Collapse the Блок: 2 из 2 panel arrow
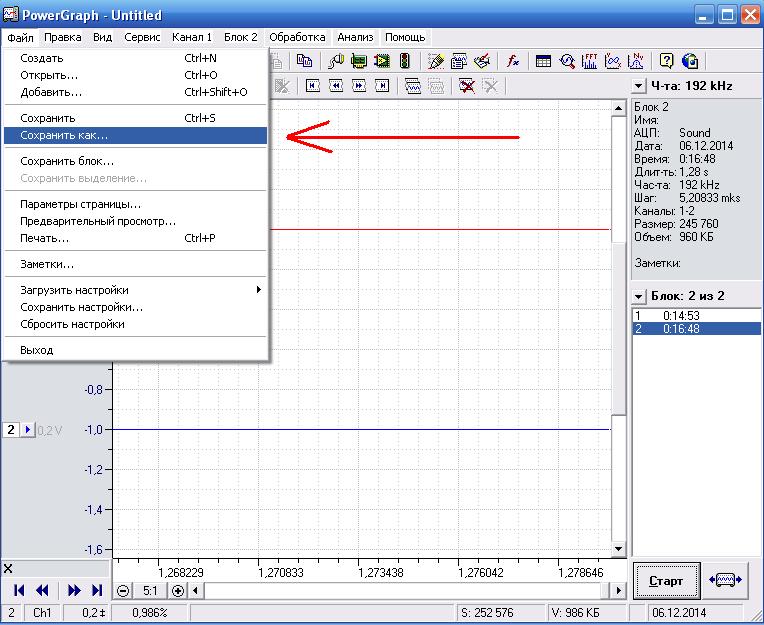The height and width of the screenshot is (625, 764). click(x=638, y=296)
